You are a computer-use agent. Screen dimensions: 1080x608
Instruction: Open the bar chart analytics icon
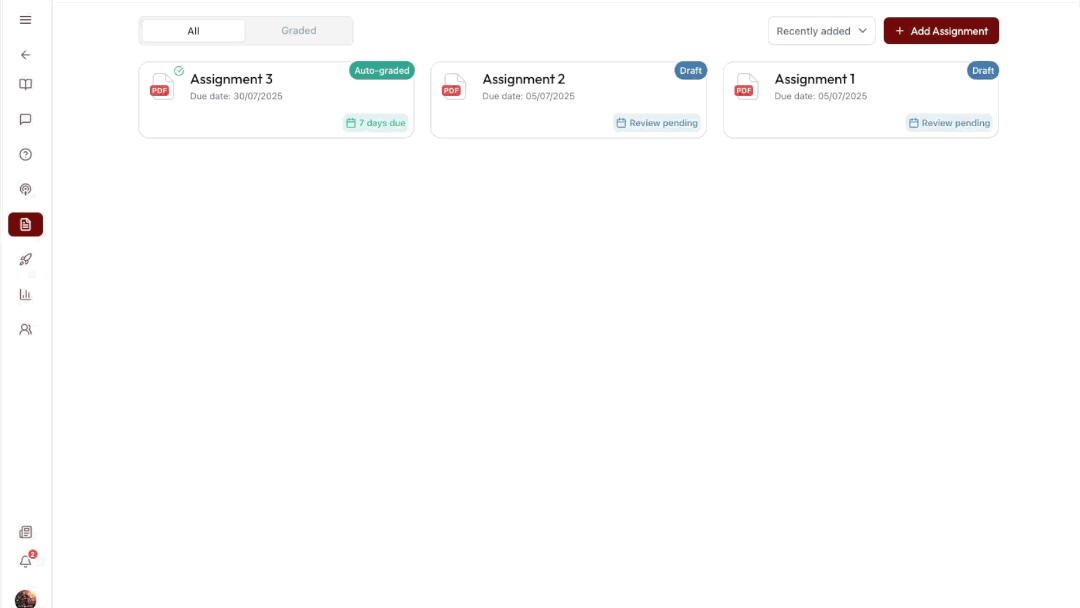[26, 294]
